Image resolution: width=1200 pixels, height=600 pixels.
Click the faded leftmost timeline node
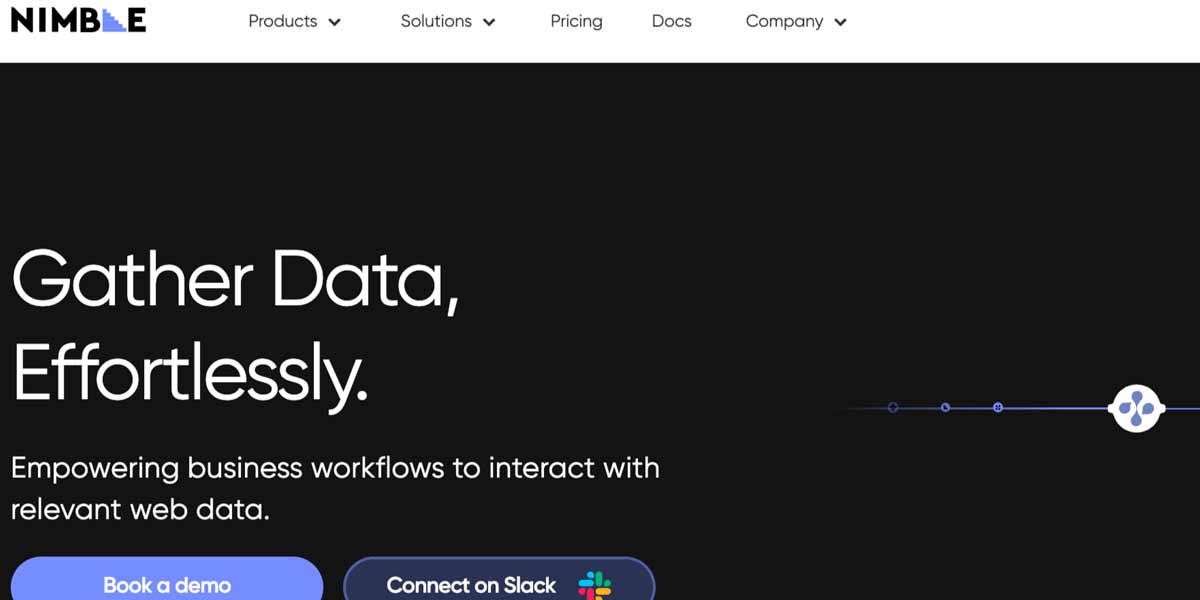(x=893, y=408)
